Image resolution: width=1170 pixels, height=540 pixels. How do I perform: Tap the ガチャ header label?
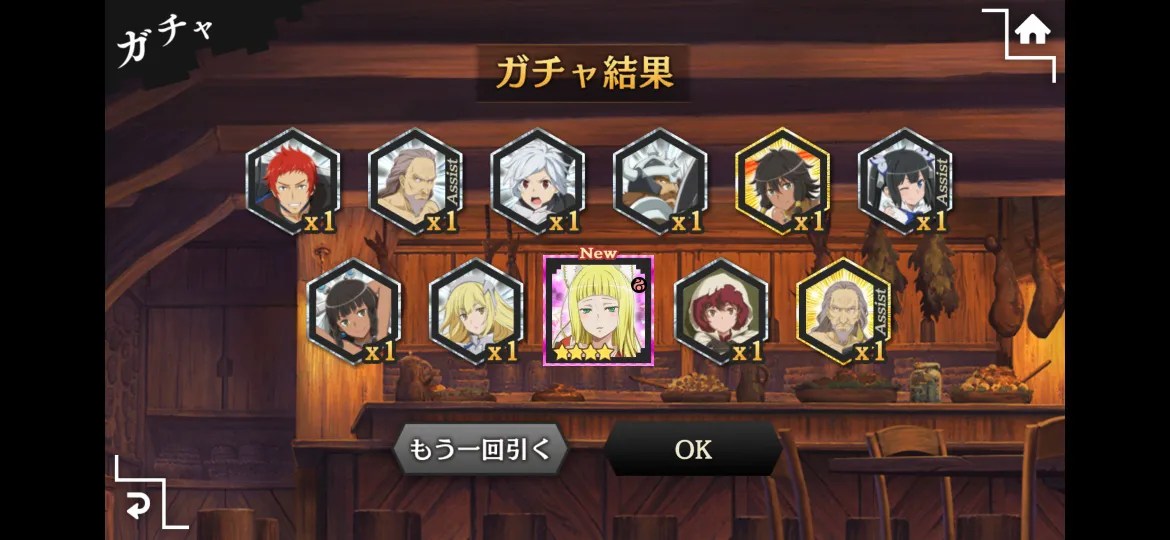point(165,40)
